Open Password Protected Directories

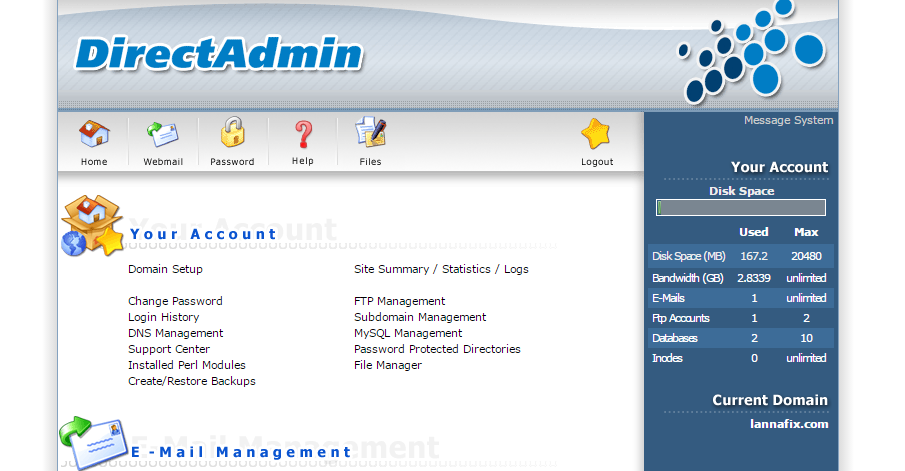click(x=437, y=349)
